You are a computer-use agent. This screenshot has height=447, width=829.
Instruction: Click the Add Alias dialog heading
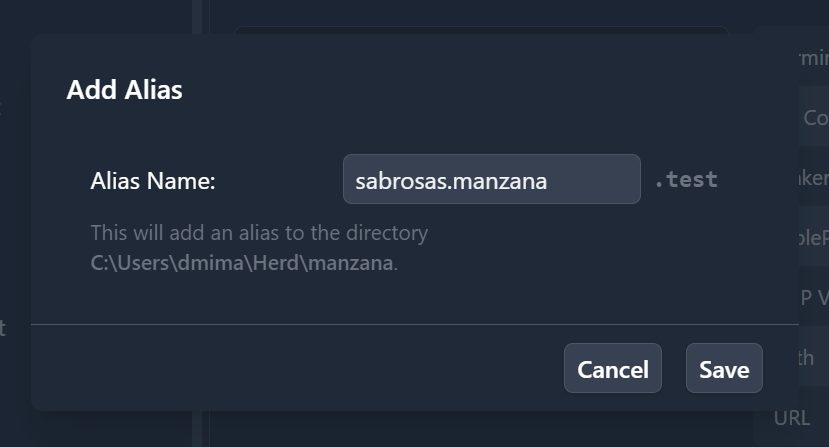click(124, 89)
